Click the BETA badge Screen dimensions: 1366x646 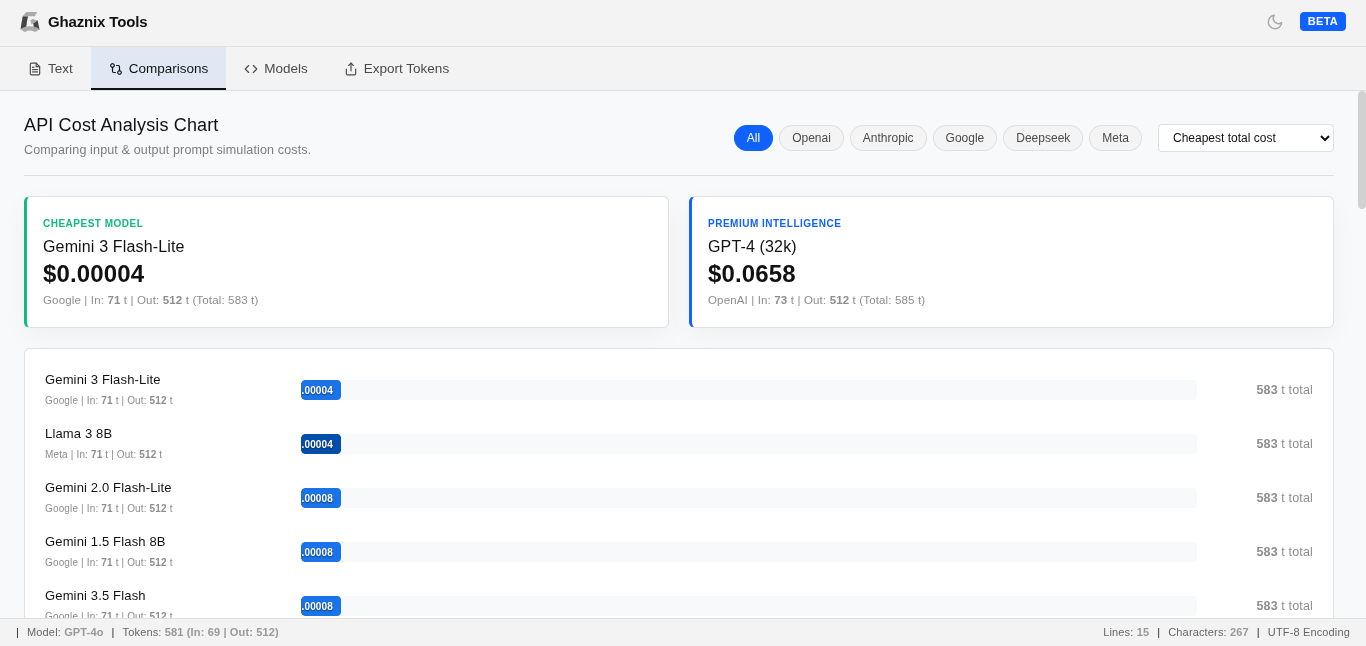coord(1323,21)
